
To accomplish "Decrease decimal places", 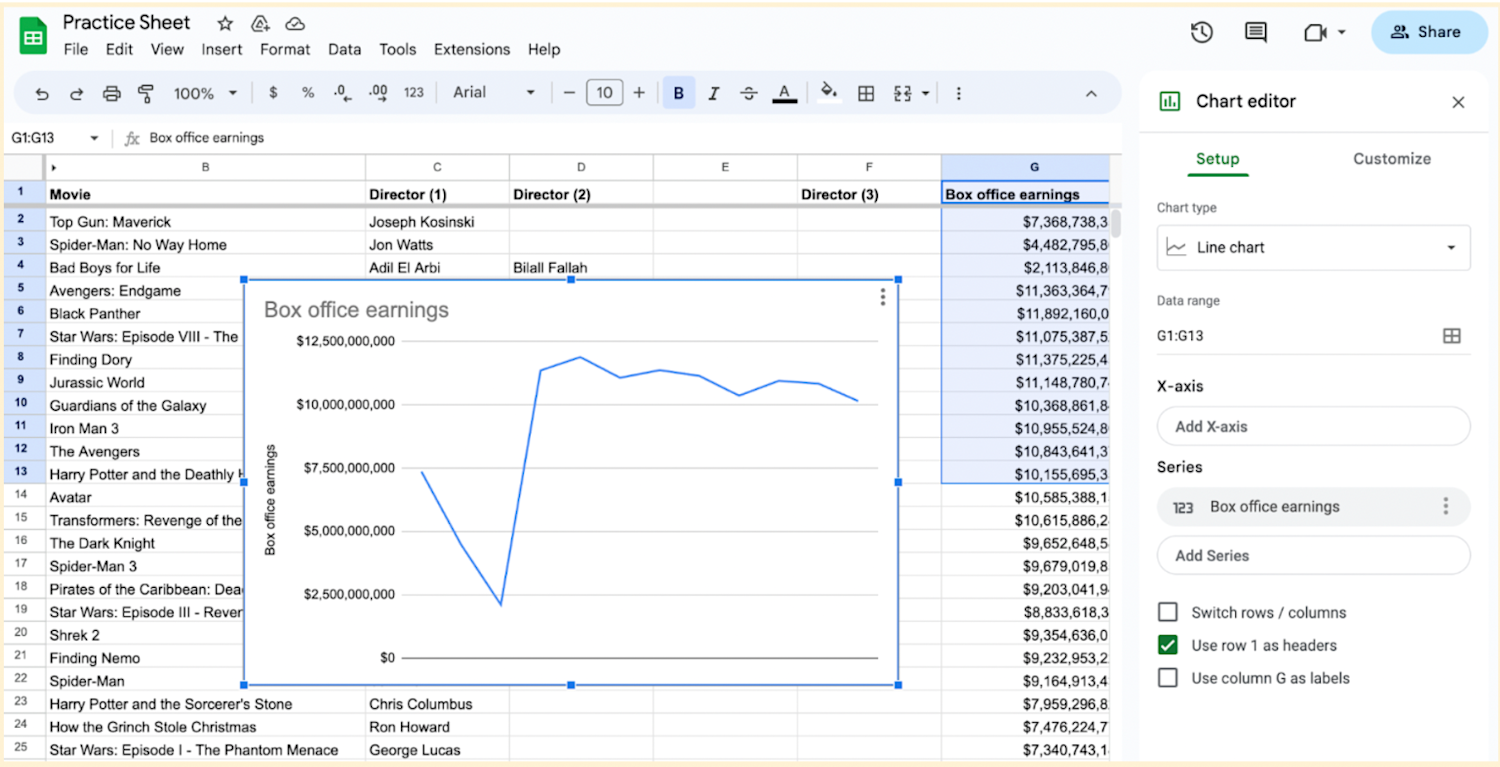I will [343, 93].
